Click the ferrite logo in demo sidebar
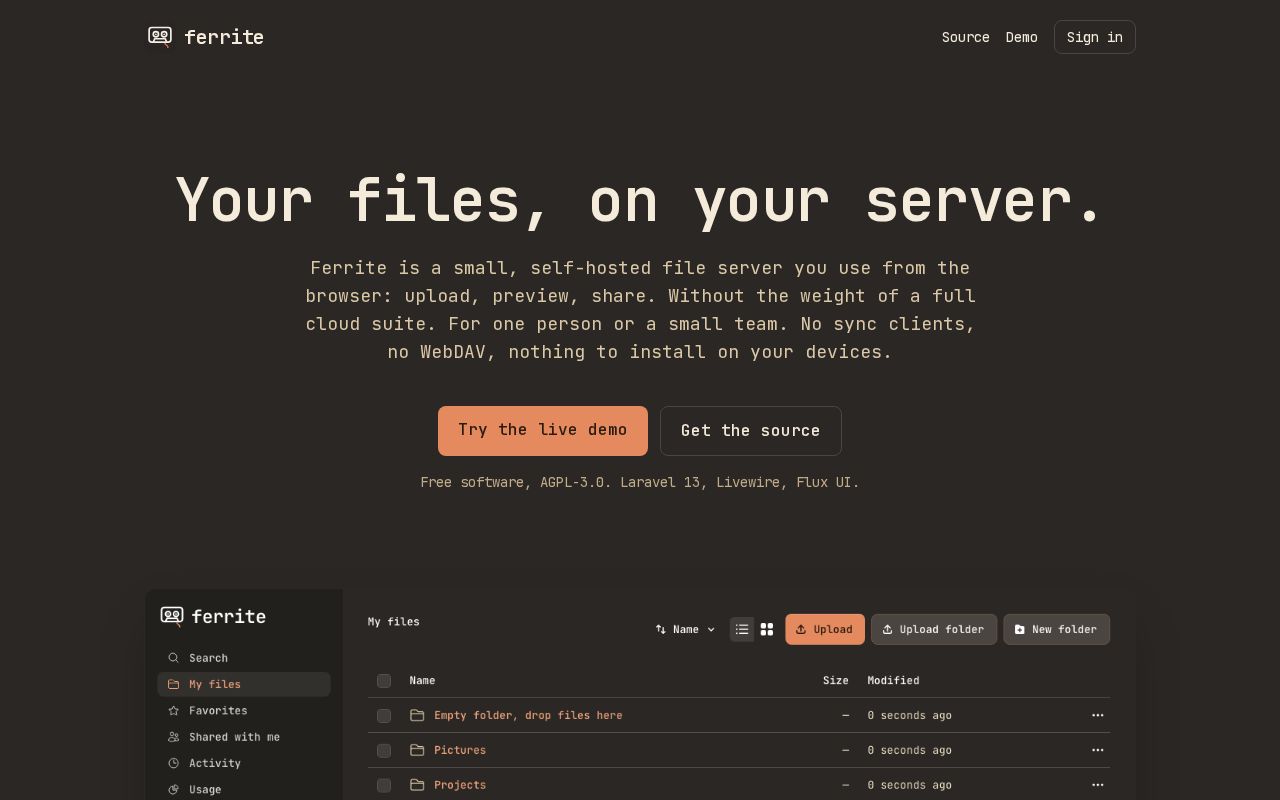1280x800 pixels. (x=213, y=616)
